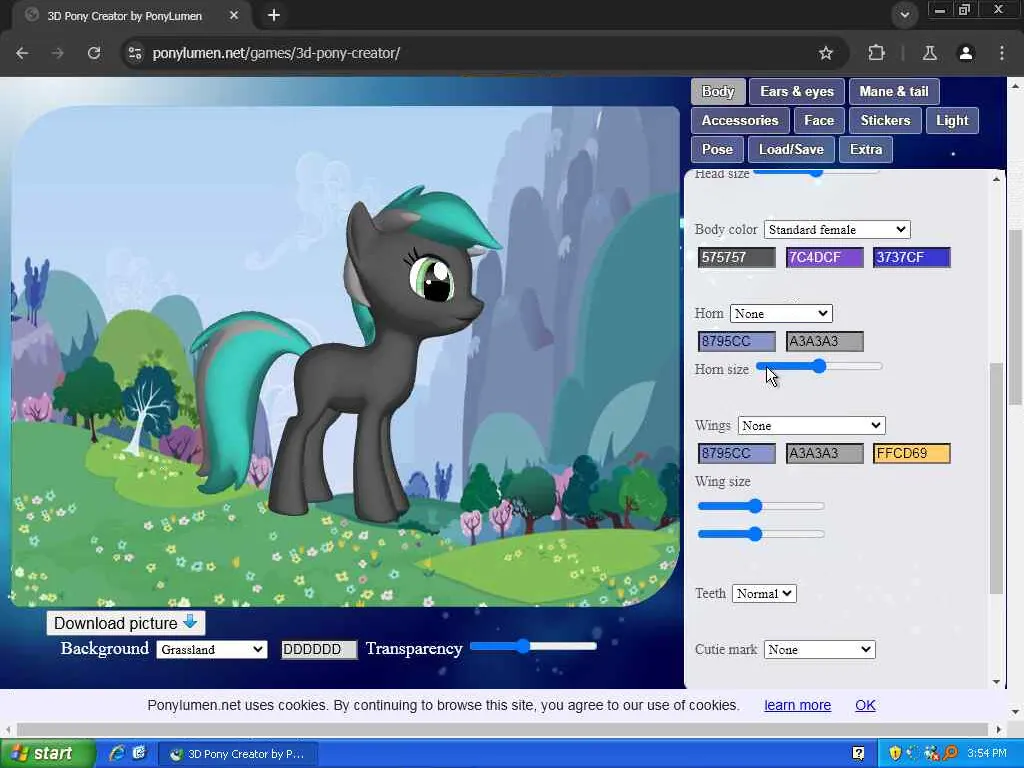The width and height of the screenshot is (1024, 768).
Task: View site information icon in address bar
Action: [135, 53]
